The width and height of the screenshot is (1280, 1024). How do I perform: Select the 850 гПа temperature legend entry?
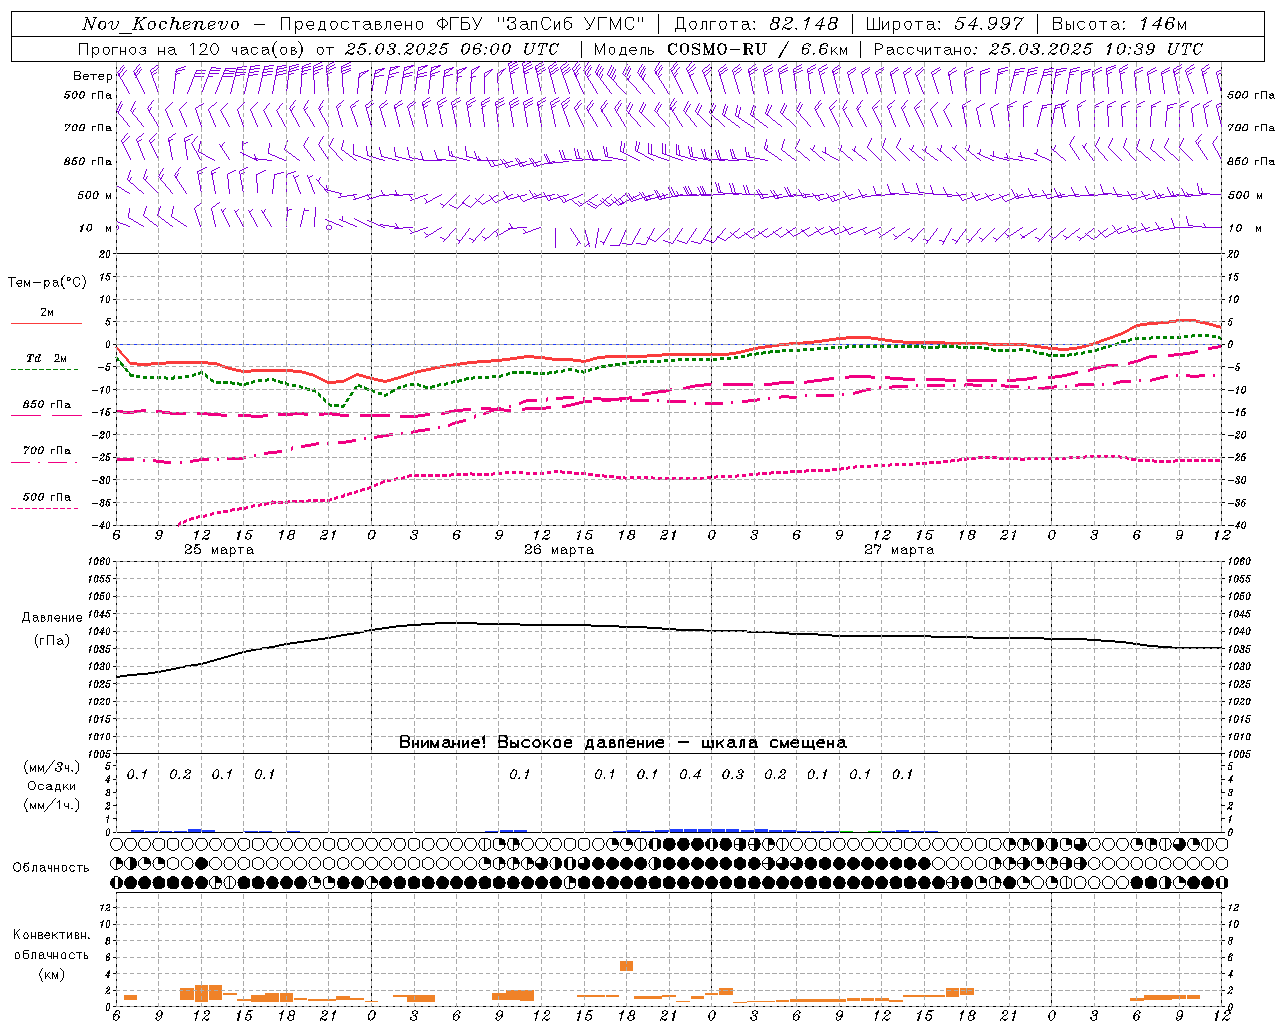tap(46, 405)
